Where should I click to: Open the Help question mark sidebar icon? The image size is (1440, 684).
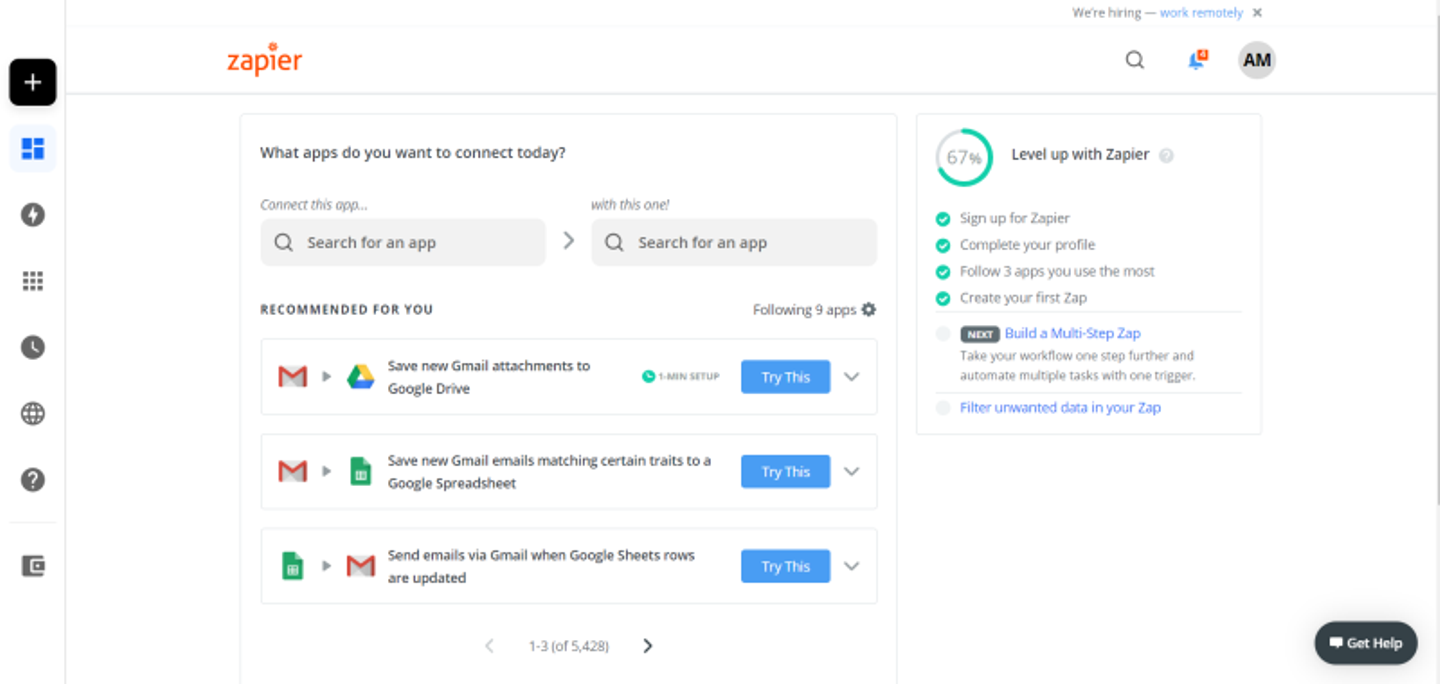click(x=33, y=480)
